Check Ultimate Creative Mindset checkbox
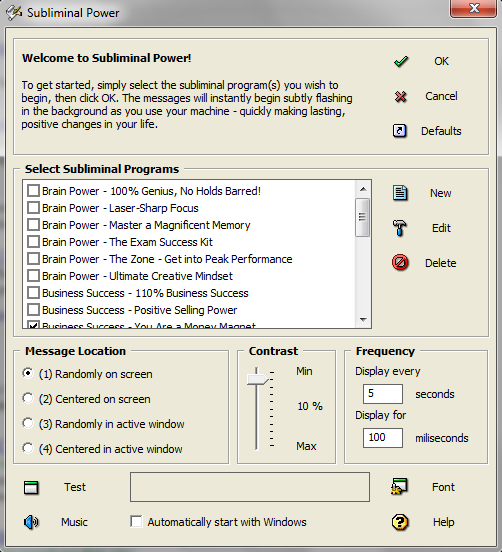This screenshot has height=552, width=502. point(33,276)
